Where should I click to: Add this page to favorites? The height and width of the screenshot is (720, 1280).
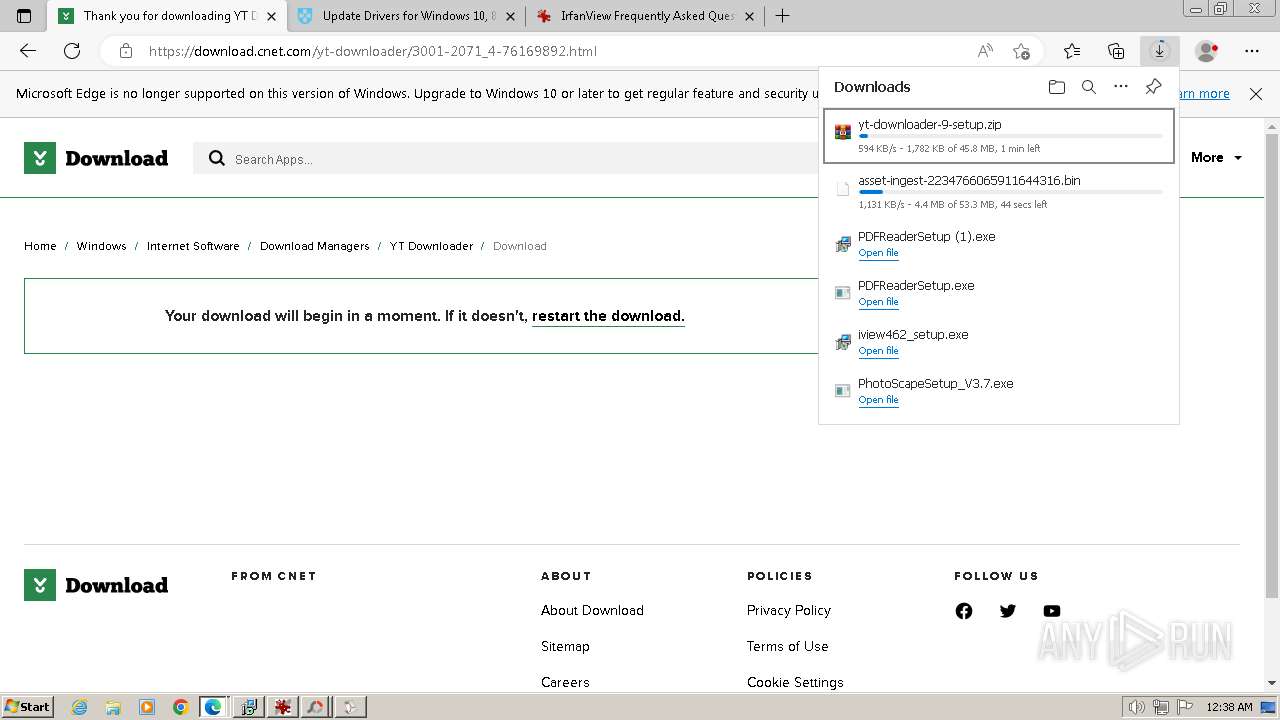pyautogui.click(x=1021, y=51)
